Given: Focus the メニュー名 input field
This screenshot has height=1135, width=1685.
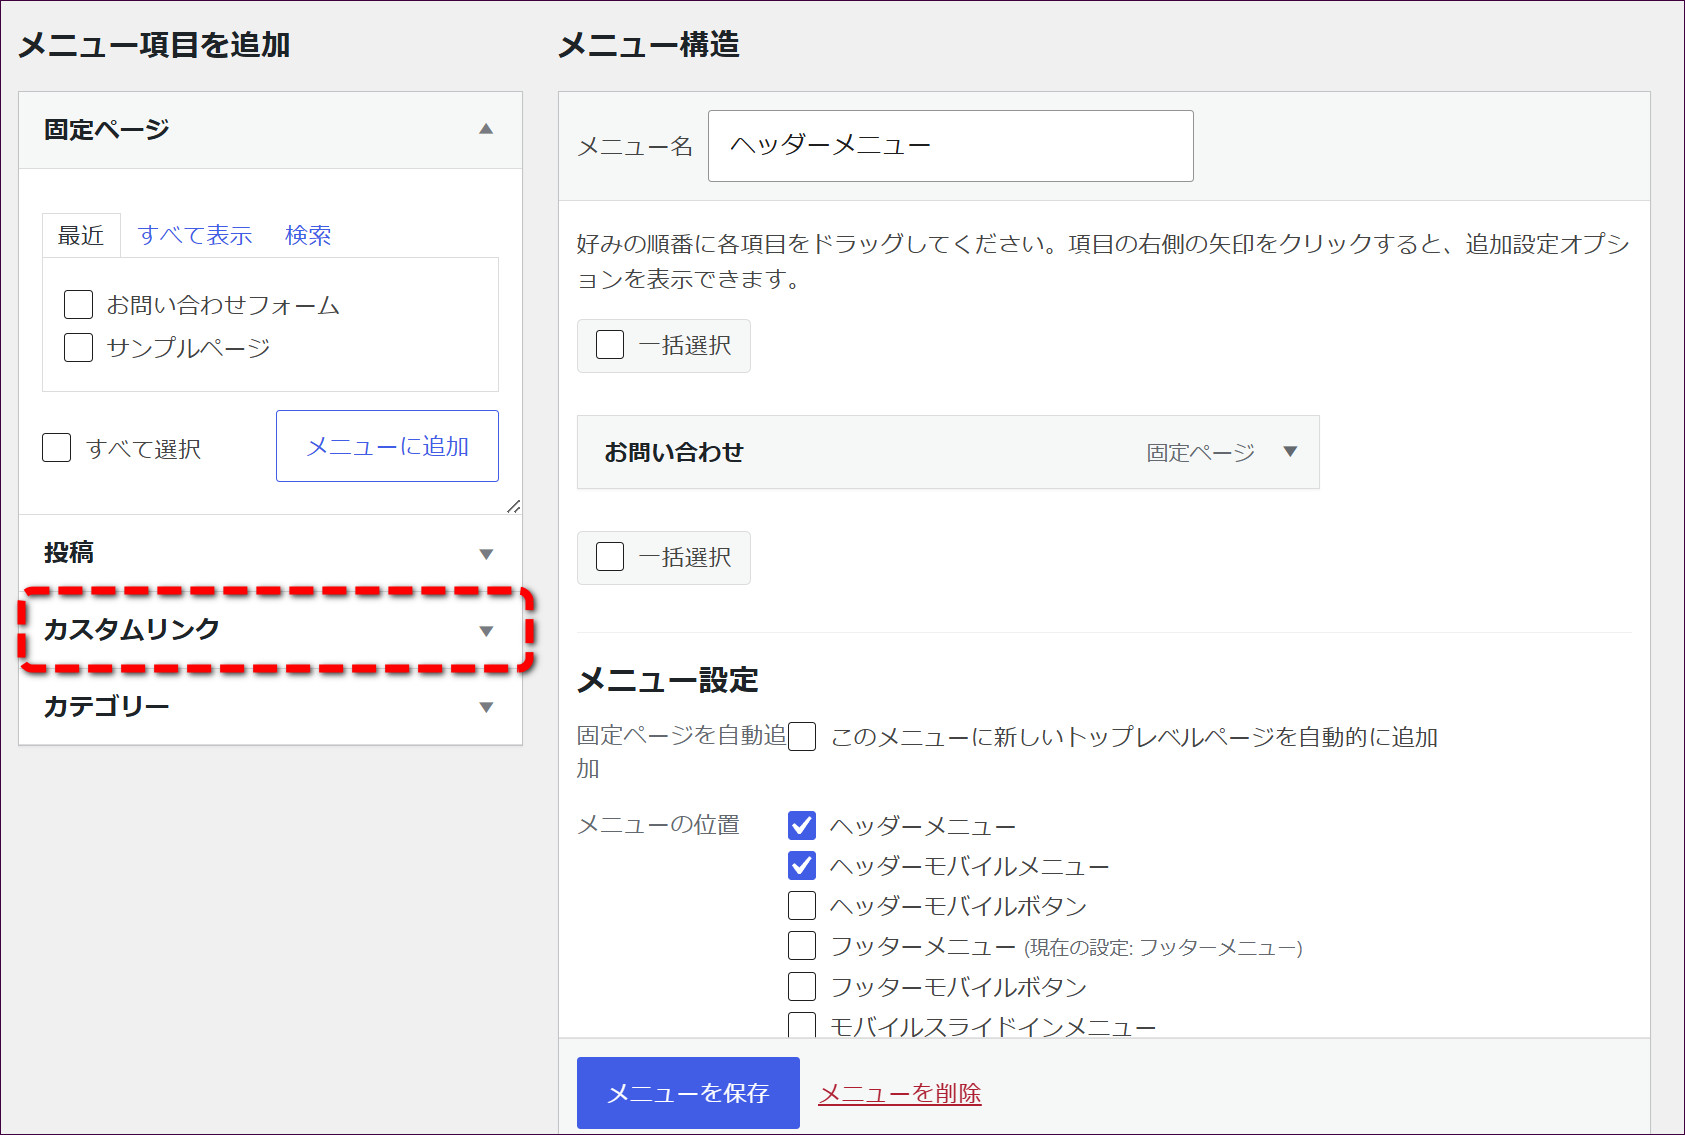Looking at the screenshot, I should click(950, 146).
